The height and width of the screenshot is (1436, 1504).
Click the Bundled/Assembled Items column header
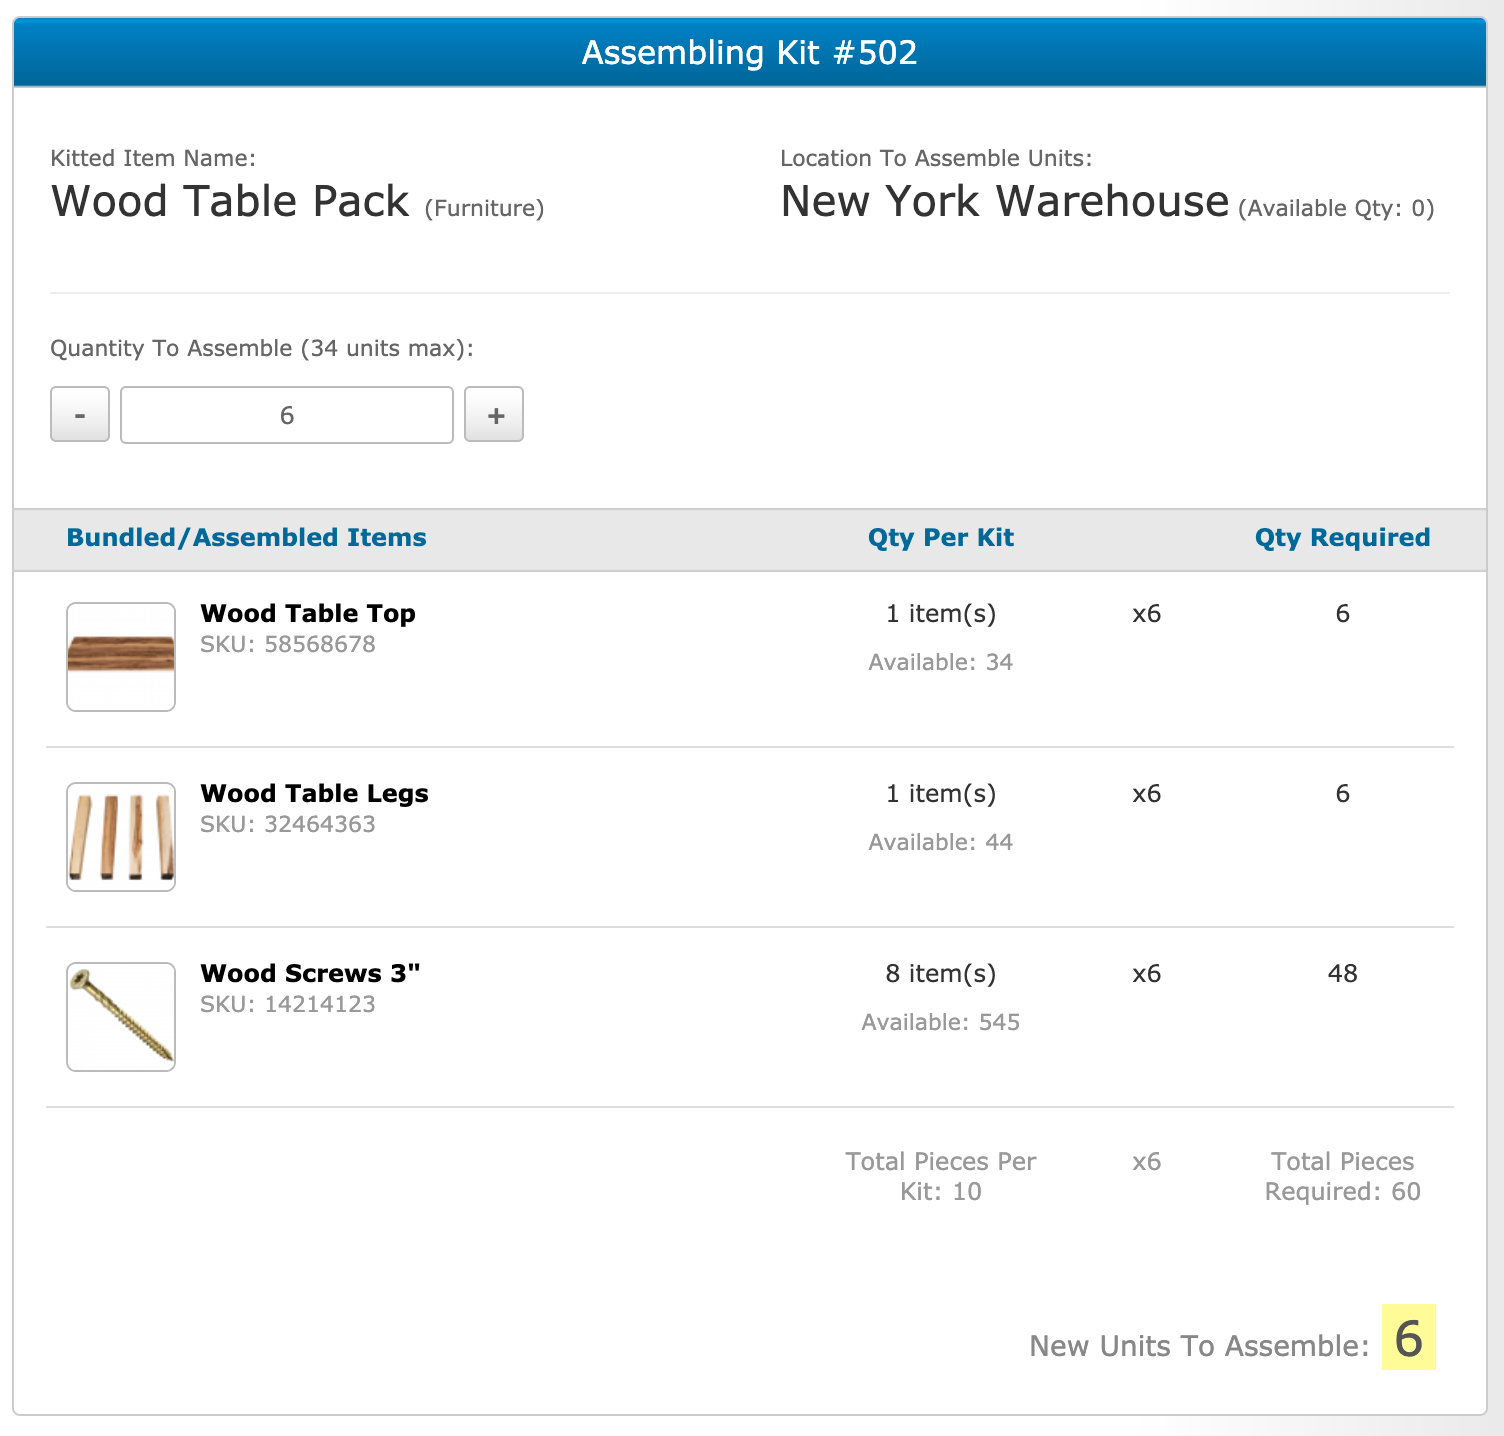246,538
